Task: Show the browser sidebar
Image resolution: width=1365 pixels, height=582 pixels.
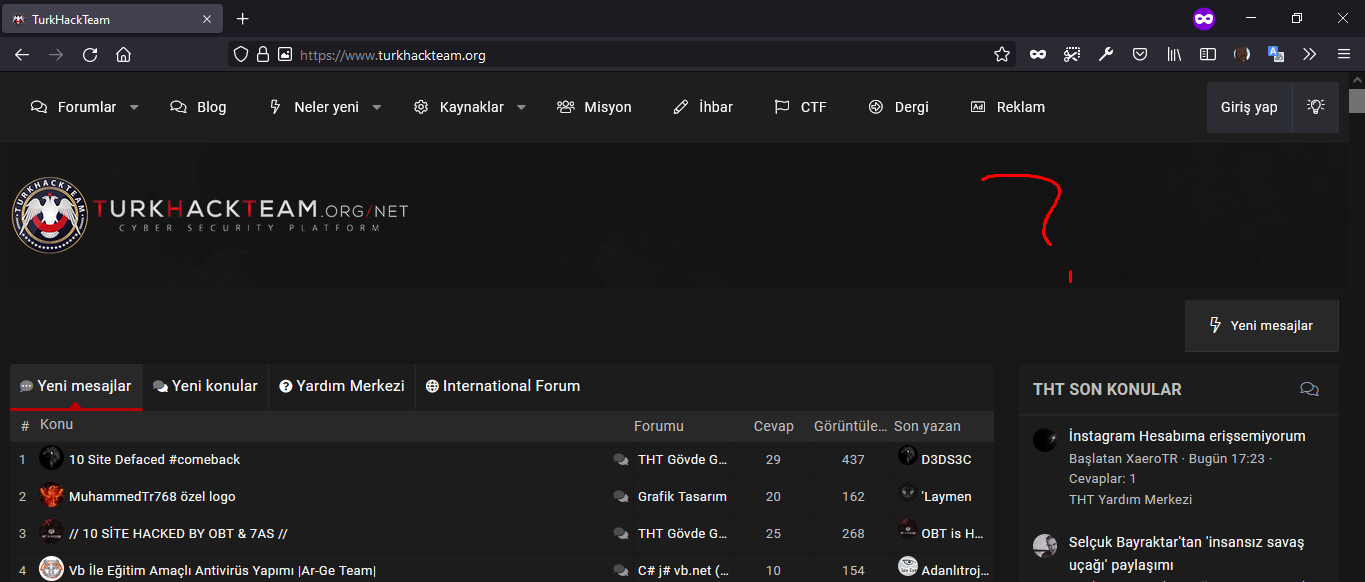Action: coord(1208,55)
